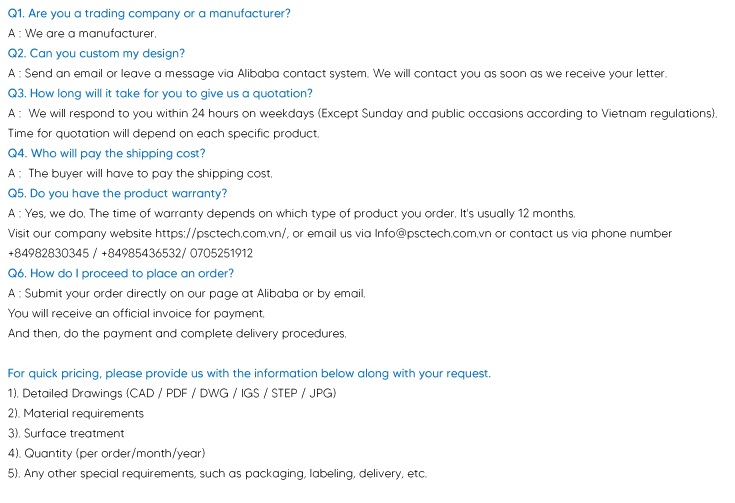The image size is (735, 503).
Task: Click phone number +84985436532
Action: click(x=143, y=254)
